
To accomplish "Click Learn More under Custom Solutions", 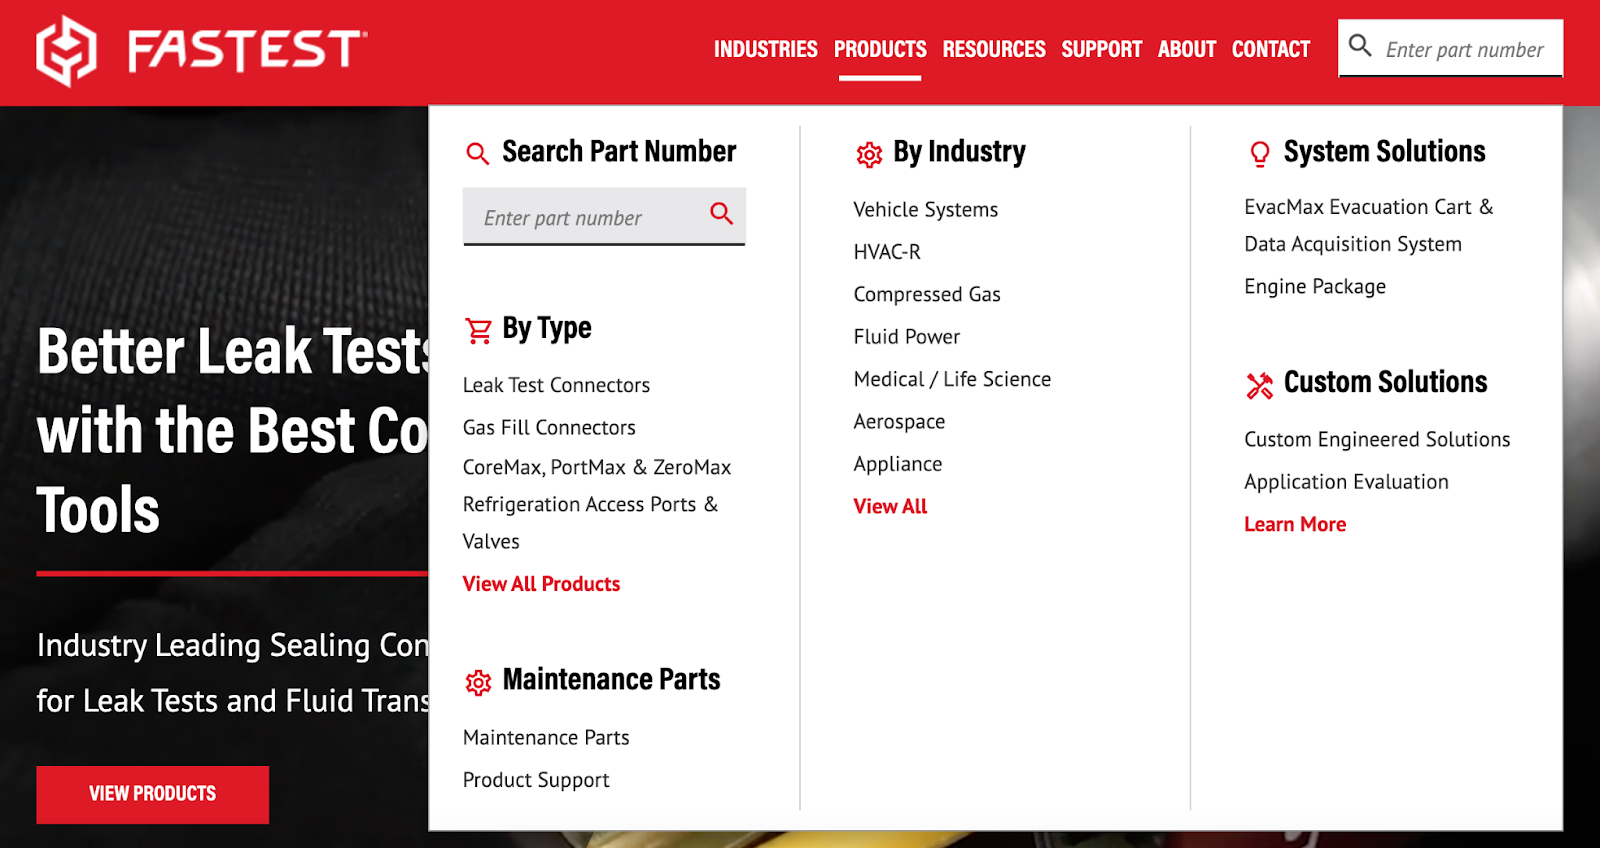I will point(1295,524).
